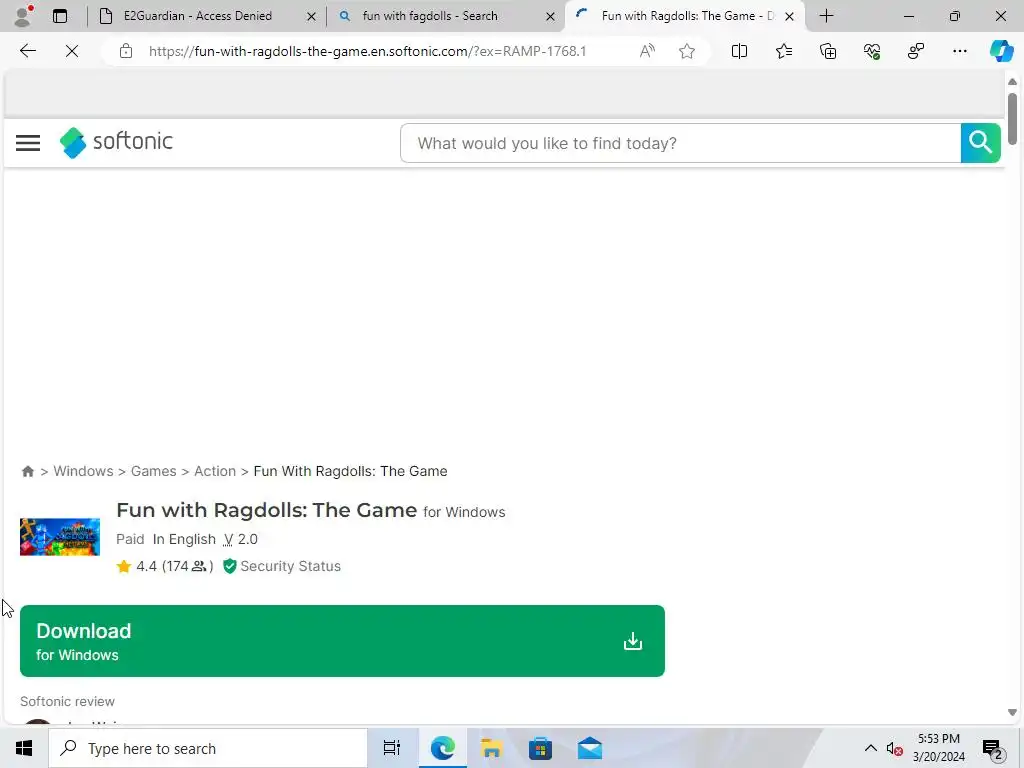Open Microsoft Store from taskbar
The width and height of the screenshot is (1024, 768).
click(540, 748)
